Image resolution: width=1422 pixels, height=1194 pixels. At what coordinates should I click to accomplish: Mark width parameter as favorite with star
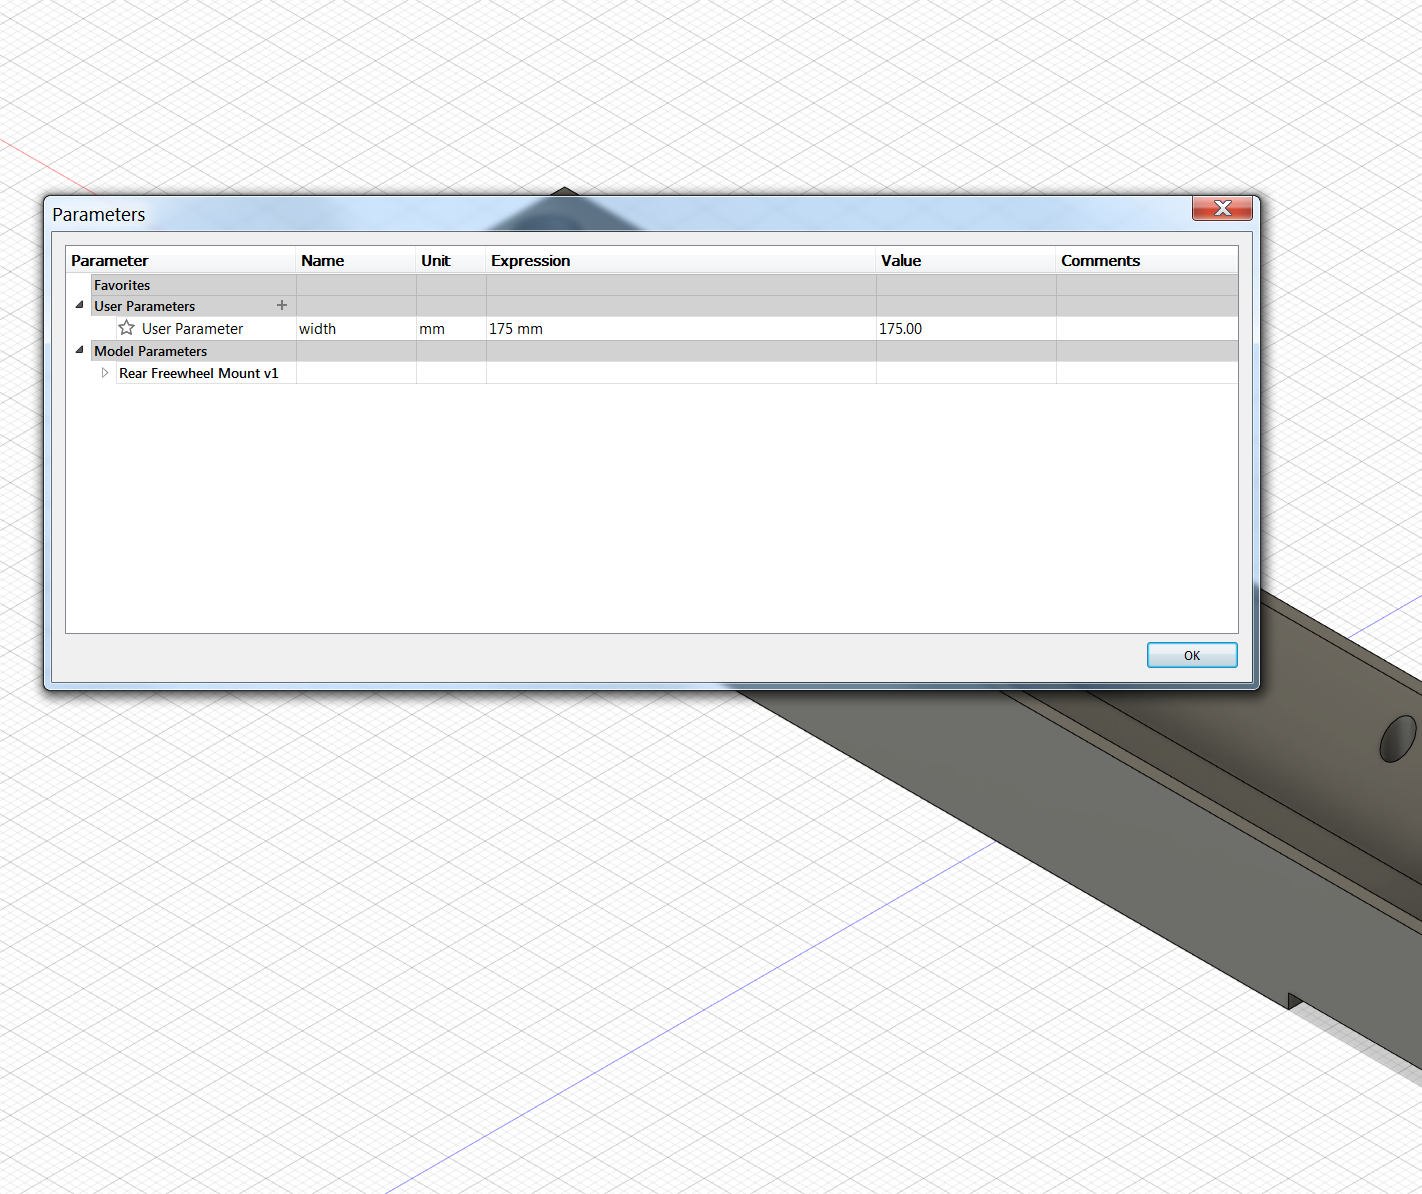126,328
